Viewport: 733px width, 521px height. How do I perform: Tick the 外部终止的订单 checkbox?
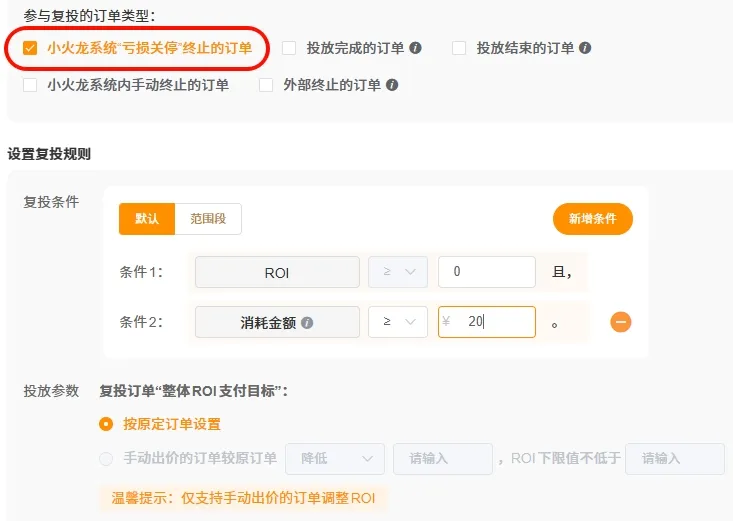(x=266, y=85)
